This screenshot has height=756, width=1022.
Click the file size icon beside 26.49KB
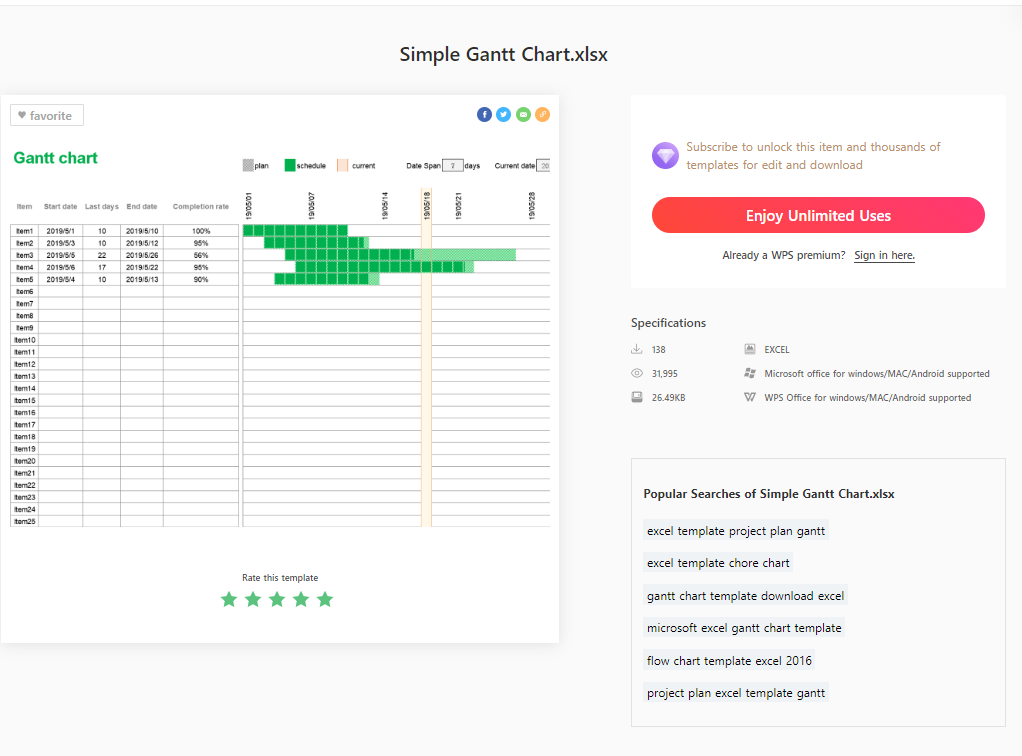[636, 396]
